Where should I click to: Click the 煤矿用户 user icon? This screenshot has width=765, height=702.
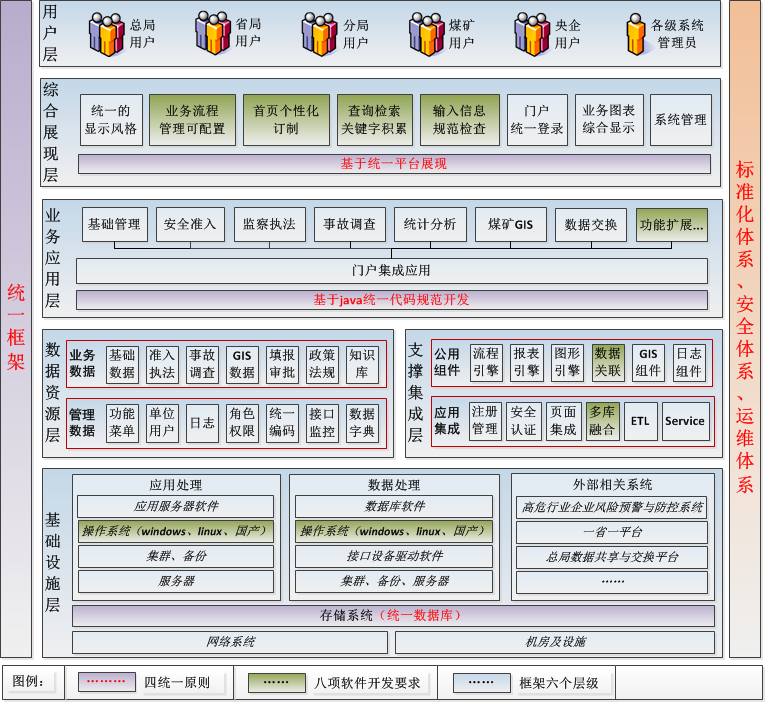(x=426, y=34)
